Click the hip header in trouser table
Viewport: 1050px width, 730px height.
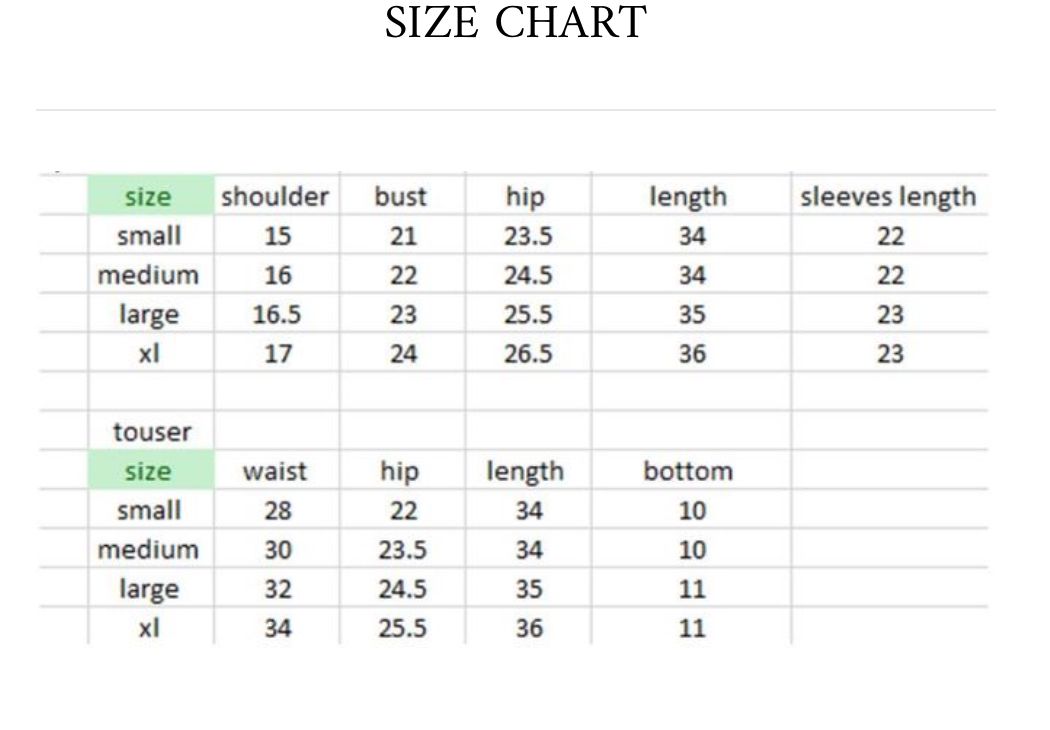coord(400,471)
